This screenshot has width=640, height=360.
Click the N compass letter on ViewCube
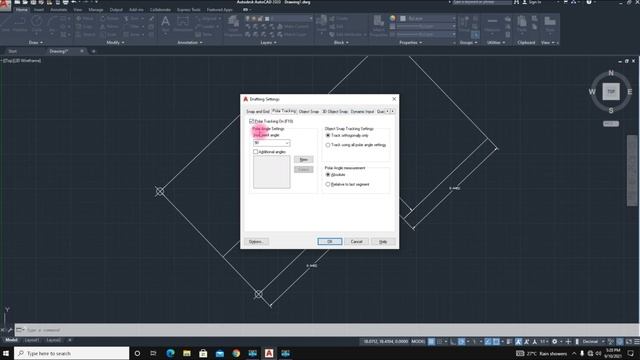pos(611,73)
